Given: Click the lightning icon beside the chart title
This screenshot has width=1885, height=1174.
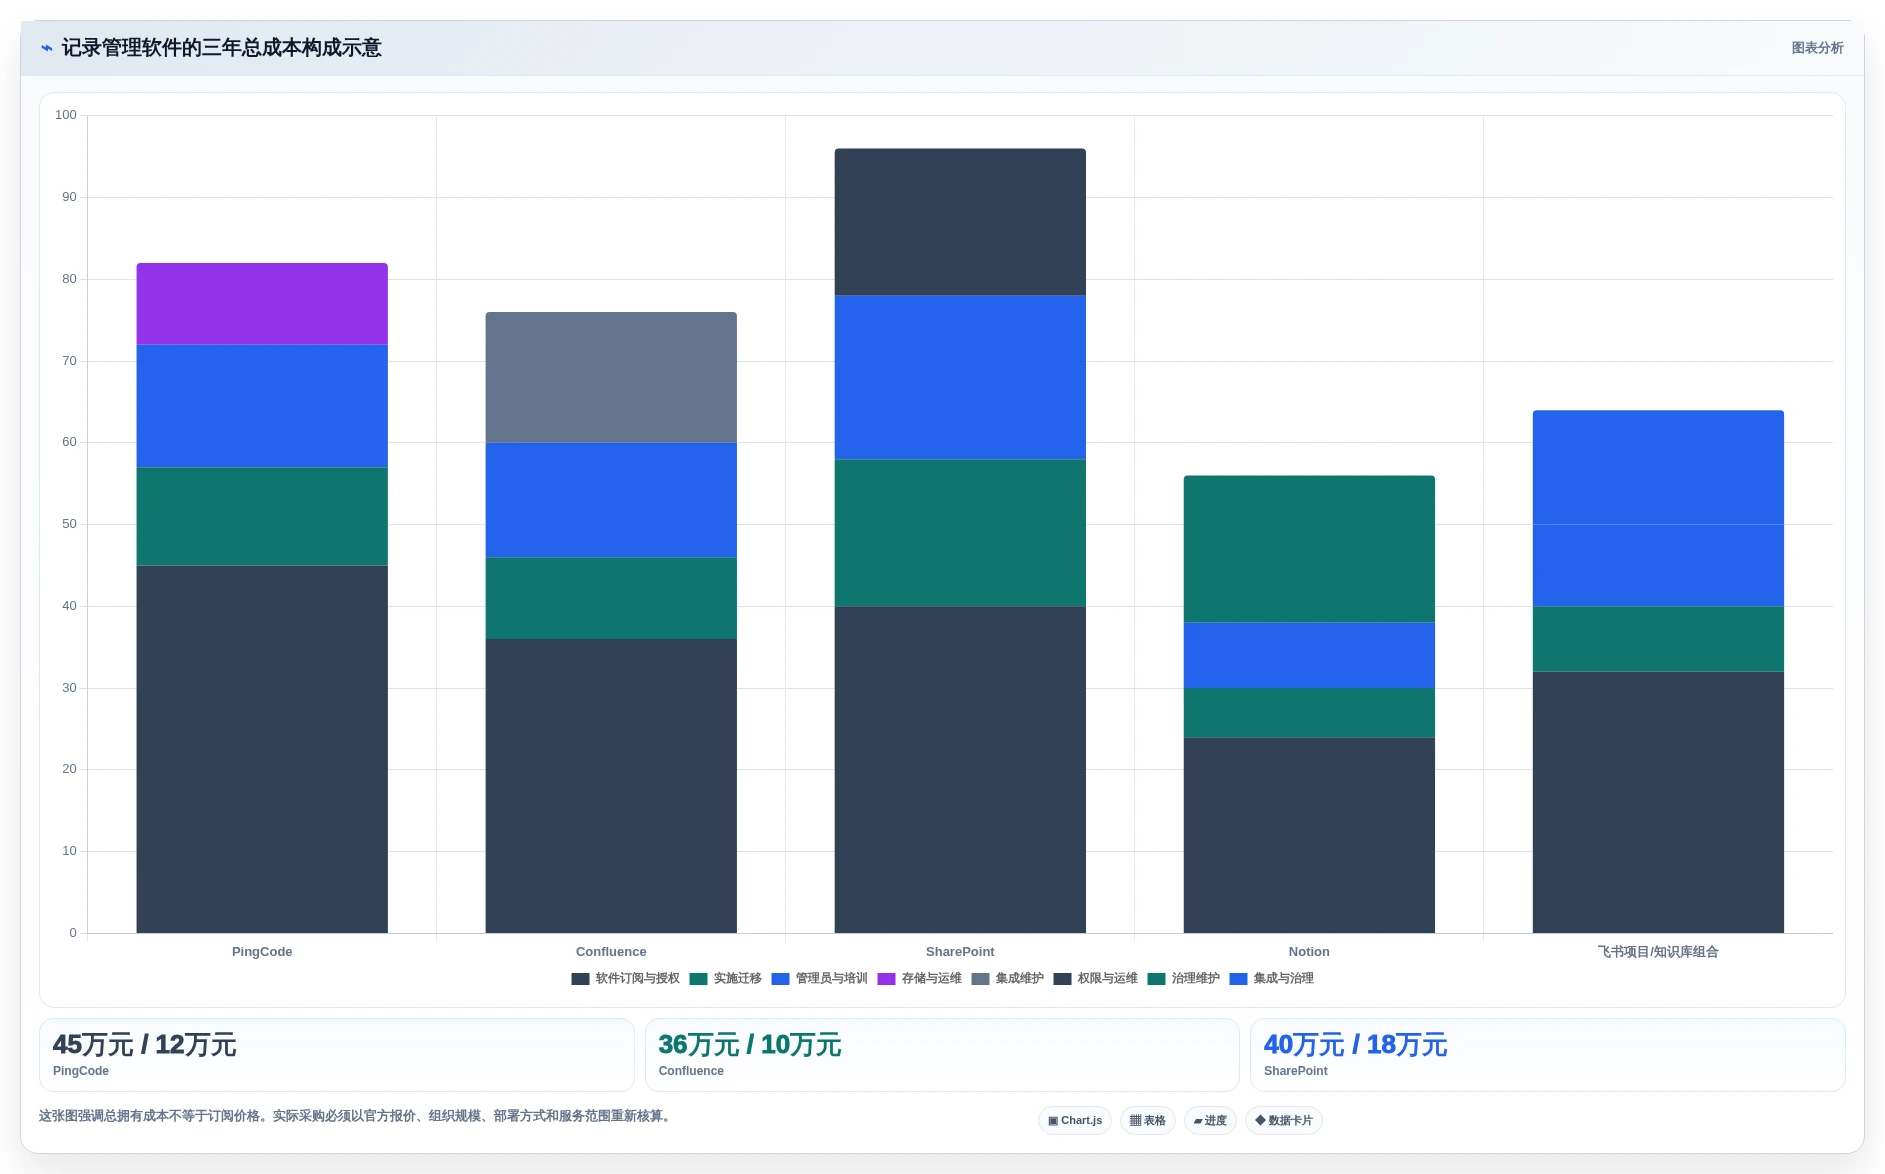Looking at the screenshot, I should click(x=46, y=48).
